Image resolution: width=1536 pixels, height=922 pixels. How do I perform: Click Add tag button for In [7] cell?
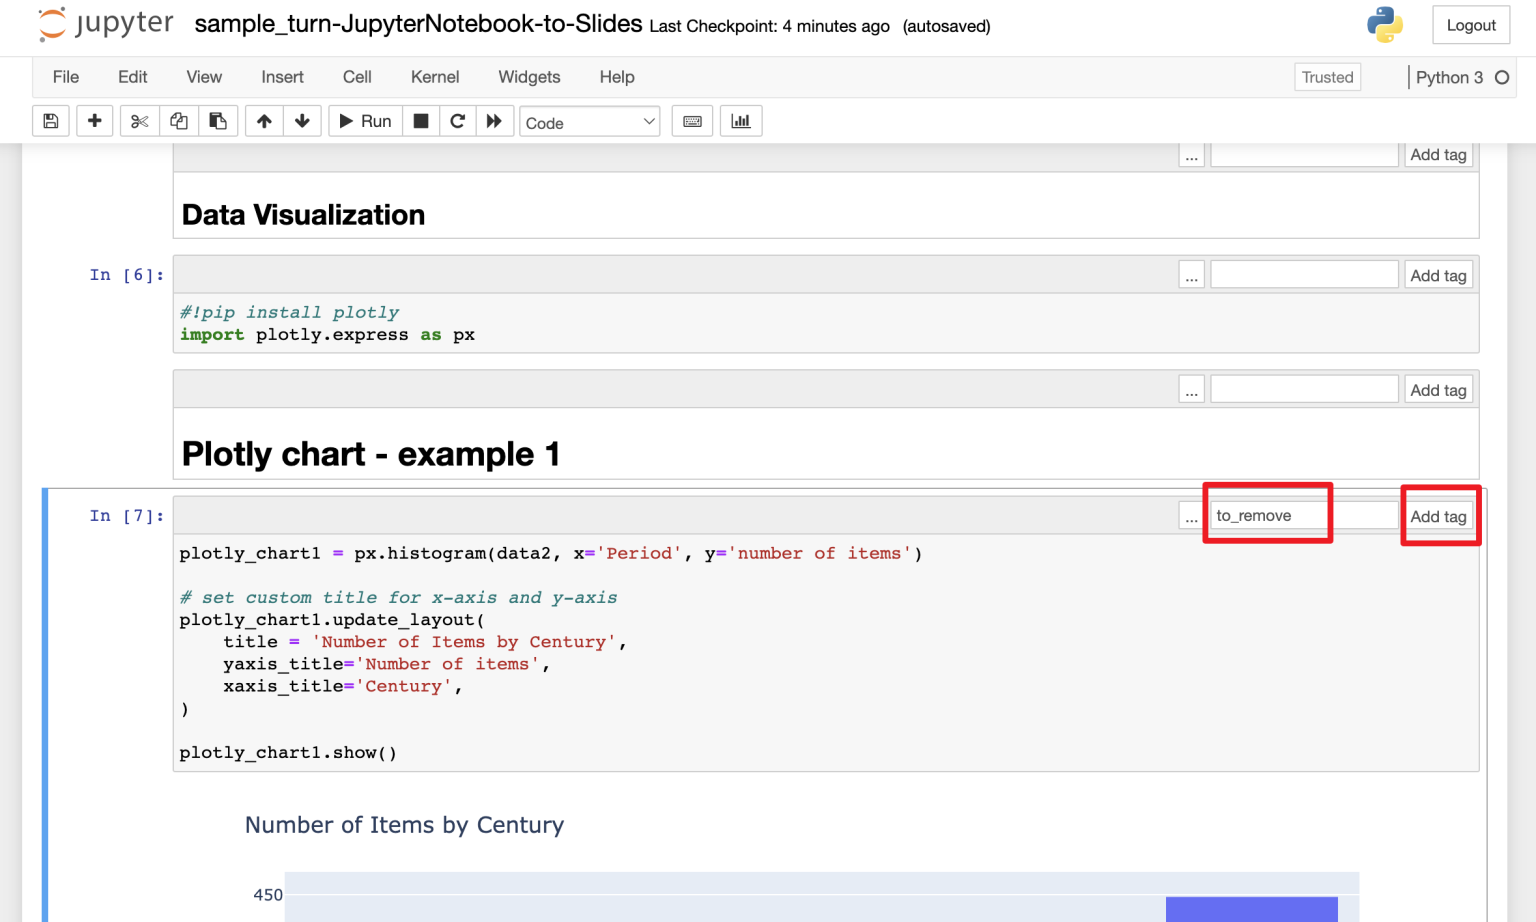click(x=1438, y=516)
